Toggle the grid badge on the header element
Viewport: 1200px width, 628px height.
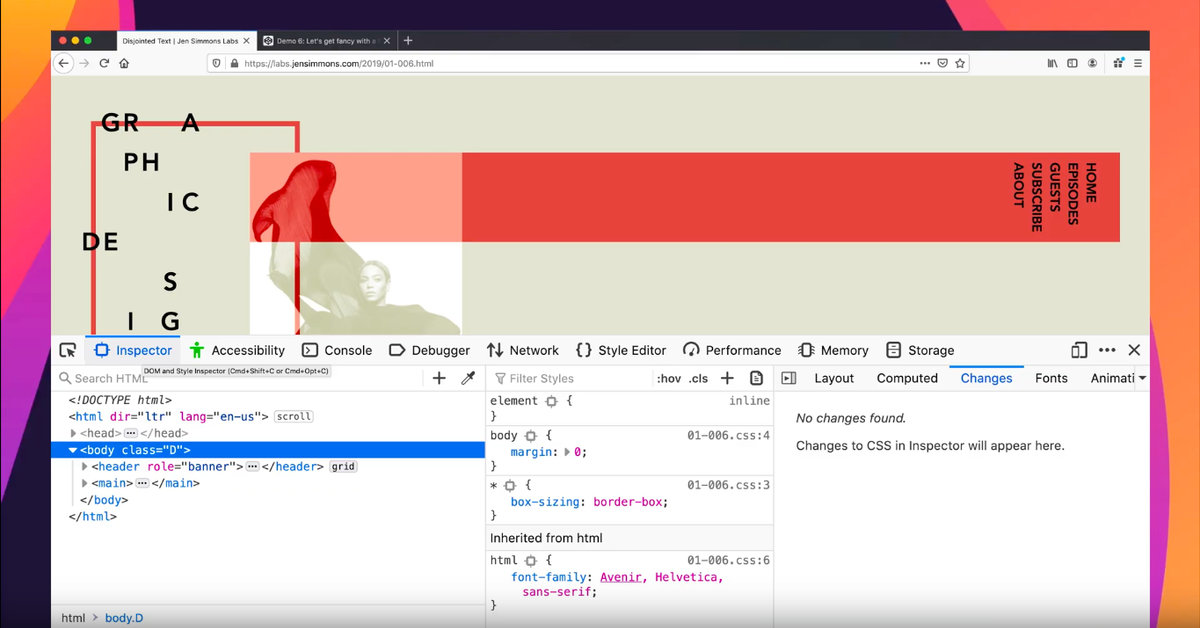click(343, 466)
